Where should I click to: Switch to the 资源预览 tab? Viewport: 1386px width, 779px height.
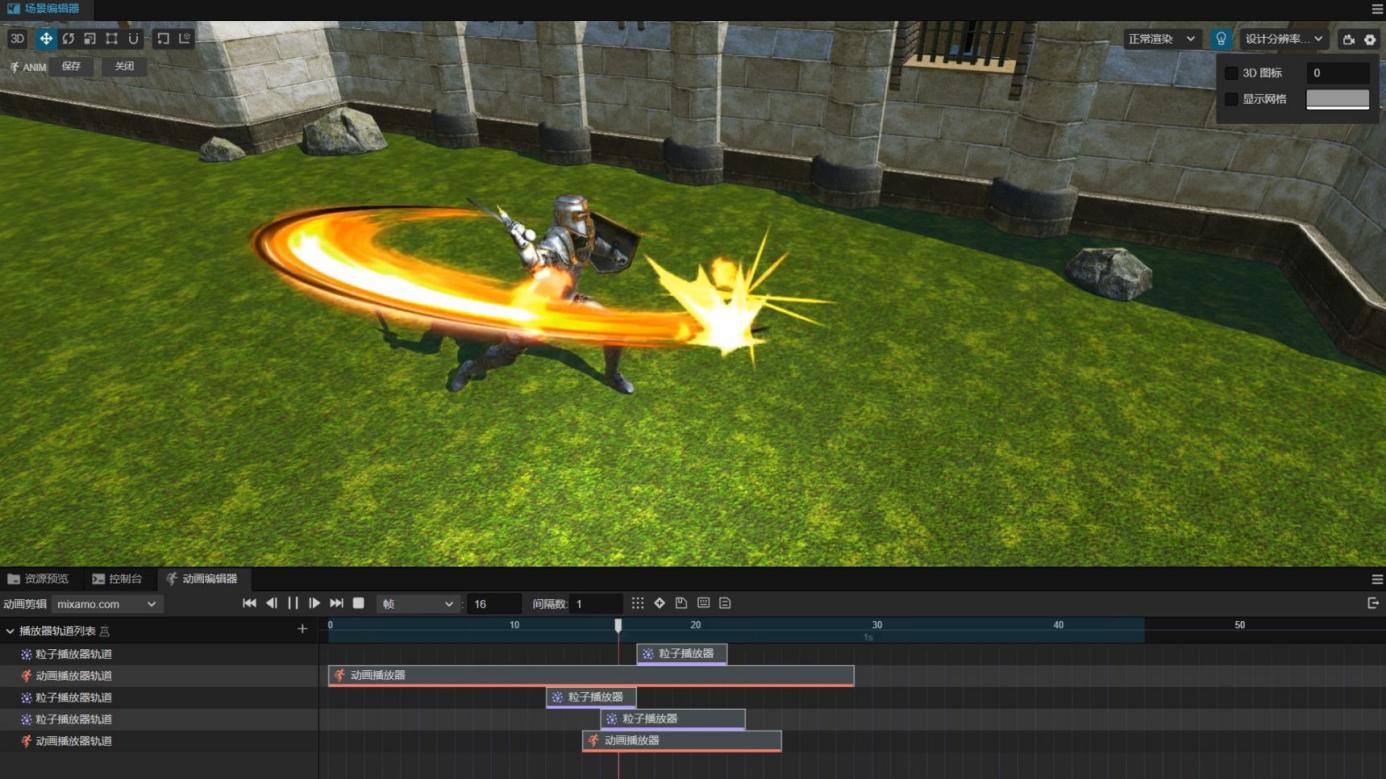pyautogui.click(x=38, y=579)
